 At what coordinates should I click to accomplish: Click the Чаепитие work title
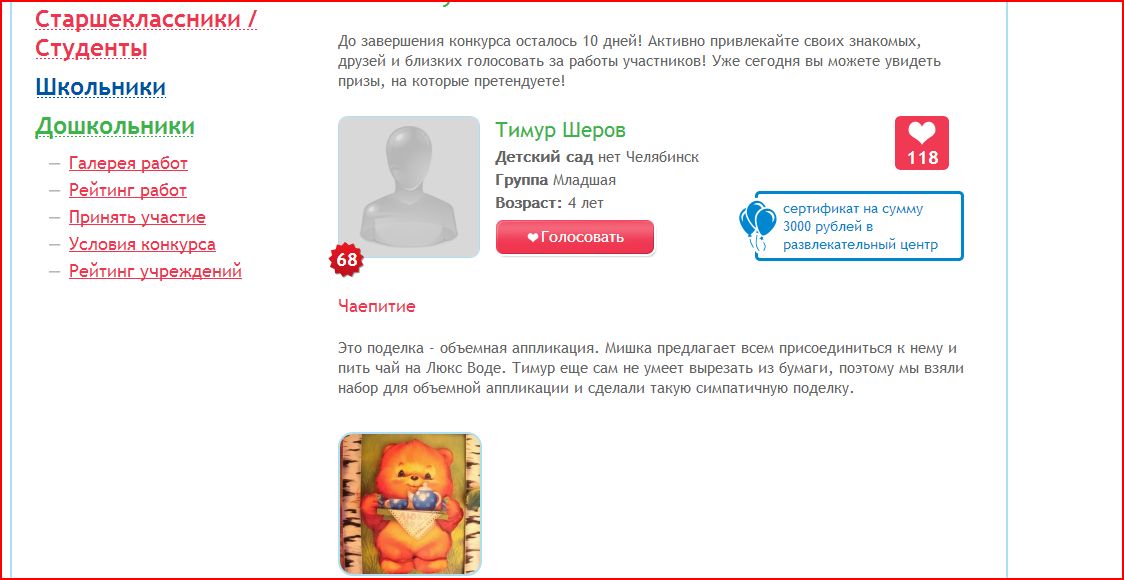376,307
